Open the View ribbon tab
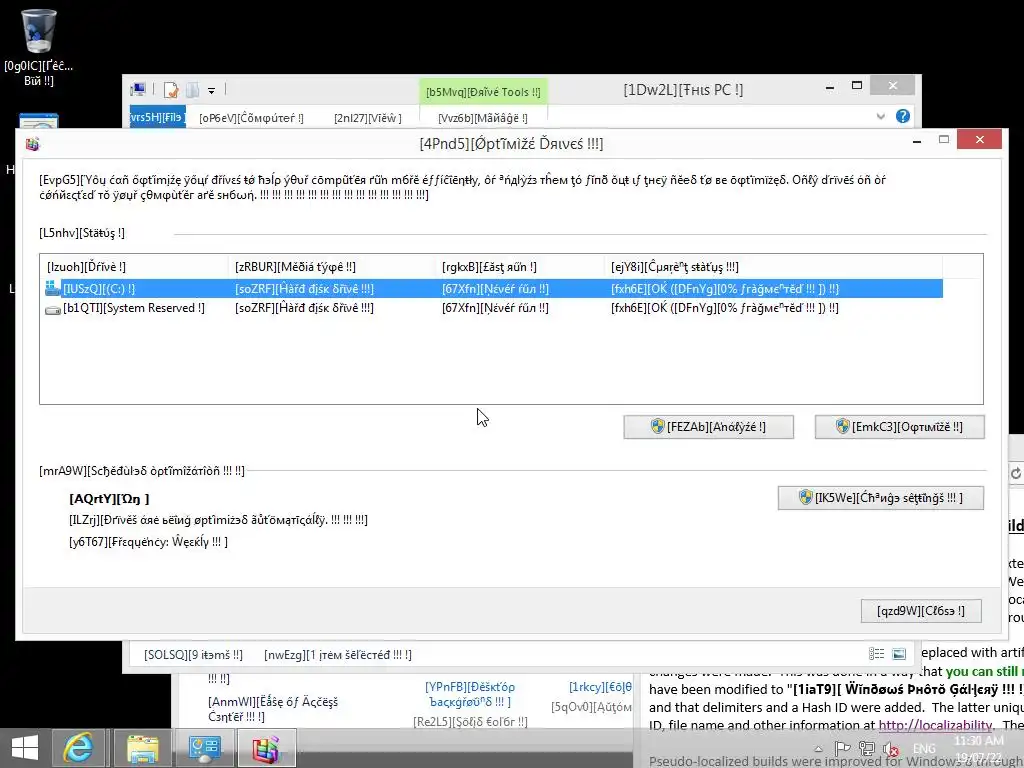Viewport: 1024px width, 768px height. (368, 118)
